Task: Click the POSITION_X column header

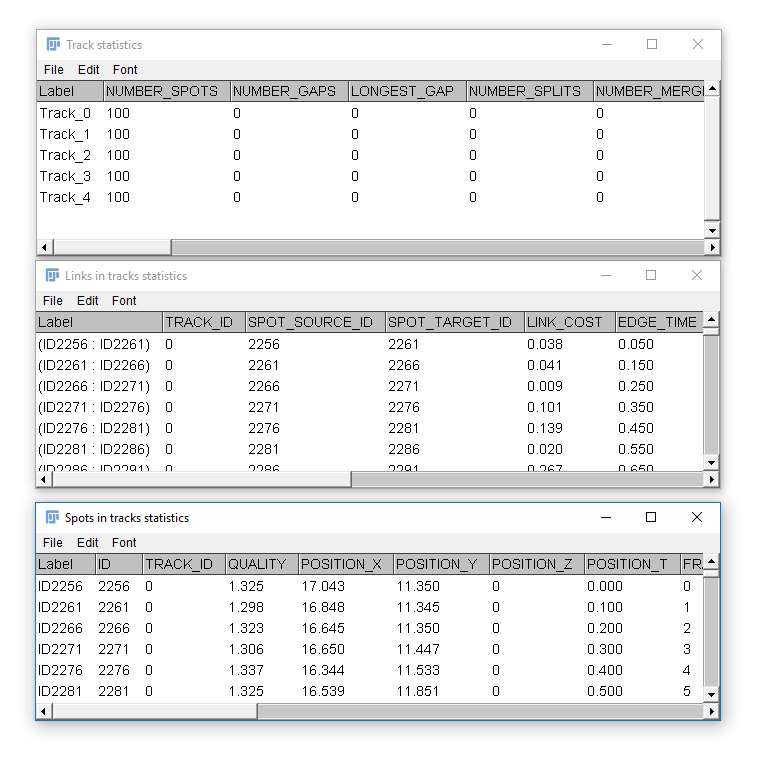Action: [x=343, y=564]
